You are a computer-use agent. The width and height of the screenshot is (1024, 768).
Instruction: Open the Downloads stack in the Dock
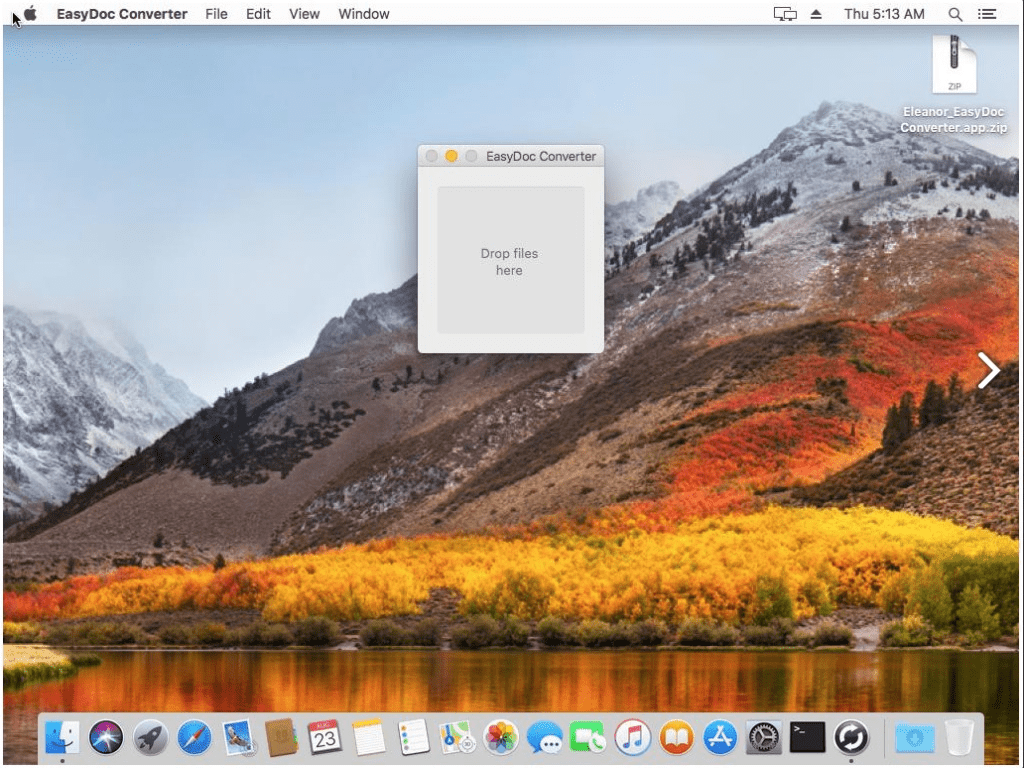pyautogui.click(x=913, y=738)
